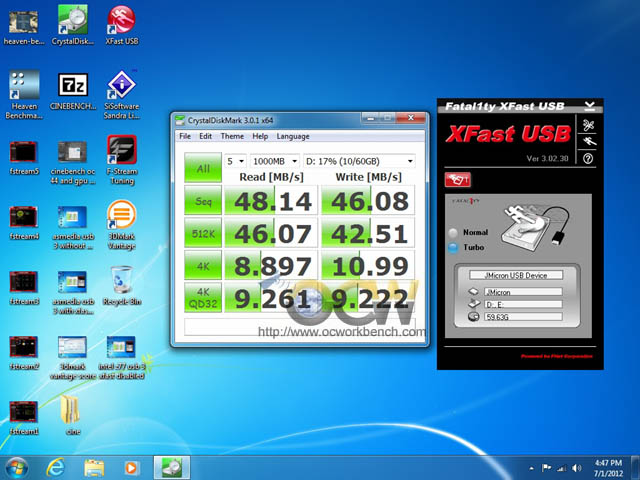Click the XFast USB running-man icon
This screenshot has width=640, height=480.
coord(588,142)
